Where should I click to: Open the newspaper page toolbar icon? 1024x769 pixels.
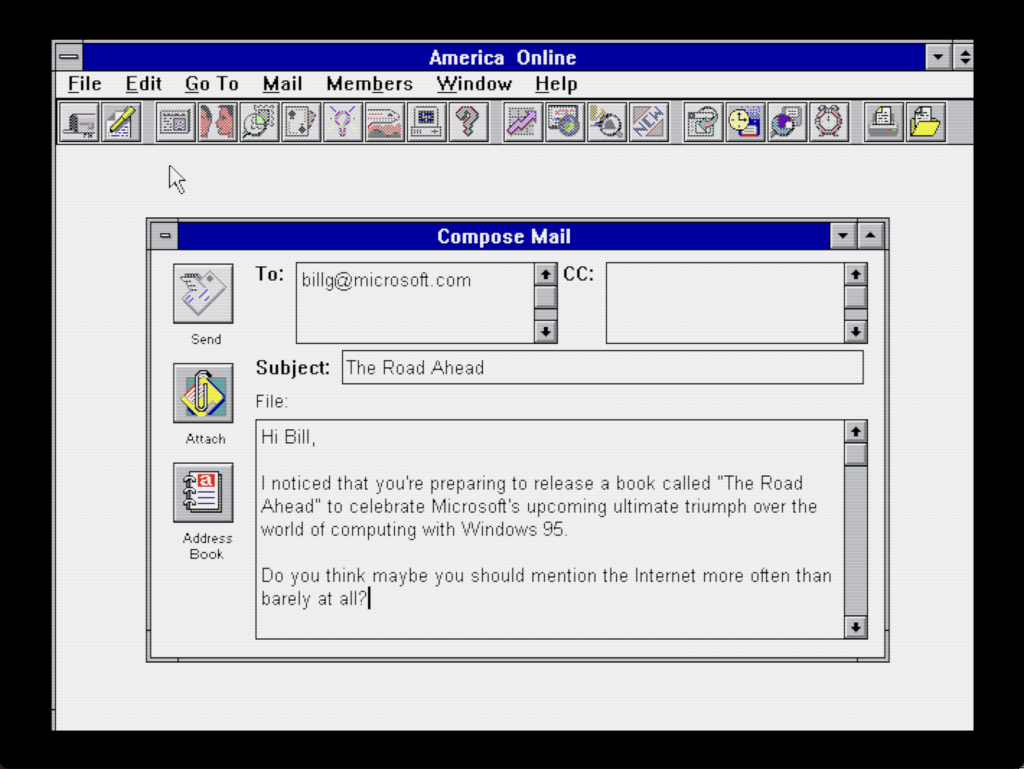(x=175, y=122)
